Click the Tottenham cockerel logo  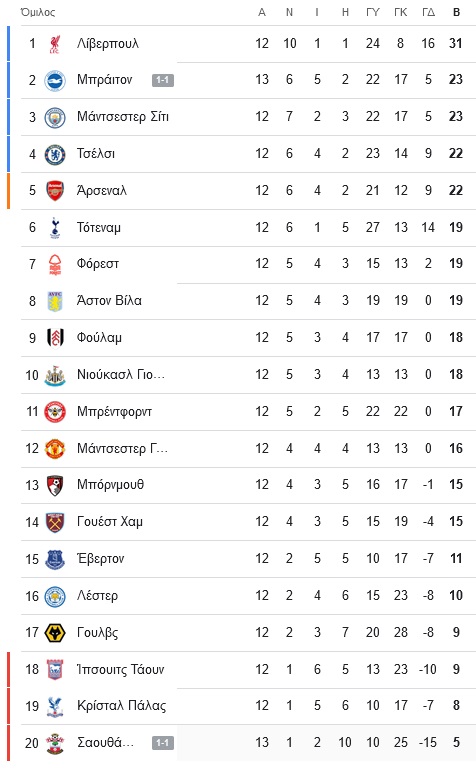pos(55,228)
